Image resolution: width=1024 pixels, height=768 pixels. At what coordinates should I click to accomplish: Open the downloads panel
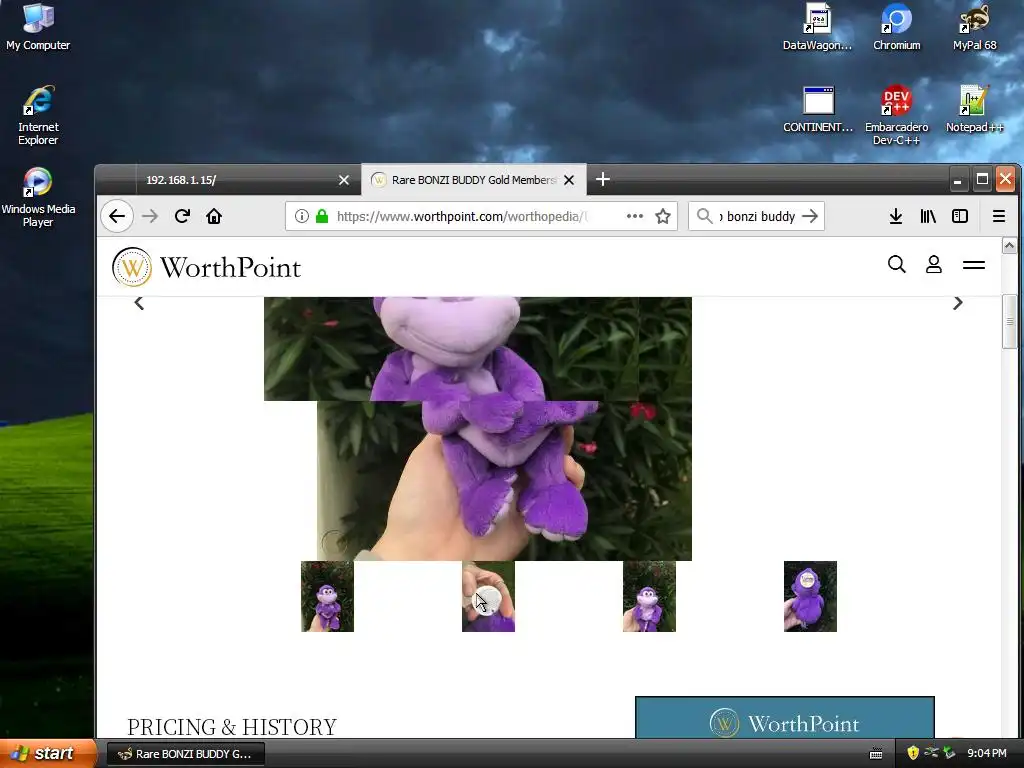click(x=896, y=216)
